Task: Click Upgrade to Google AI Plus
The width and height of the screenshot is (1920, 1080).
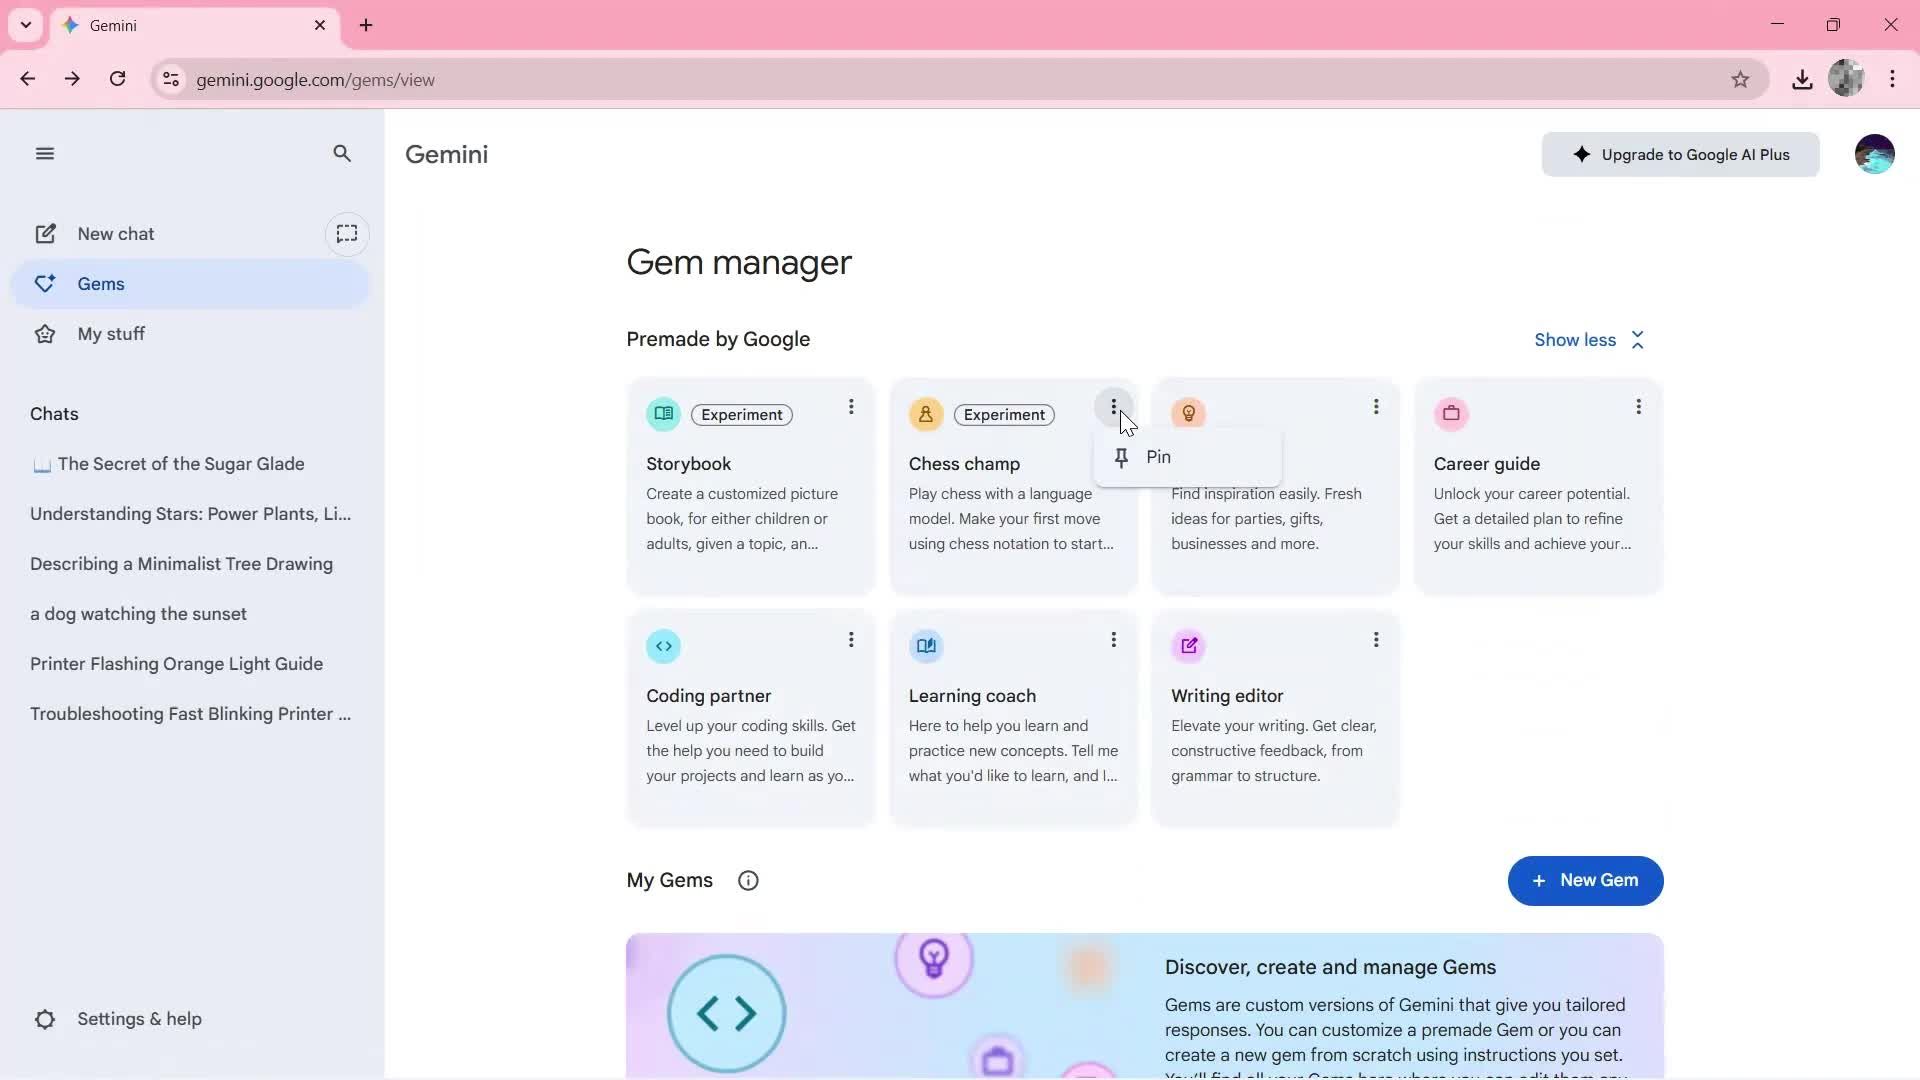Action: [x=1681, y=154]
